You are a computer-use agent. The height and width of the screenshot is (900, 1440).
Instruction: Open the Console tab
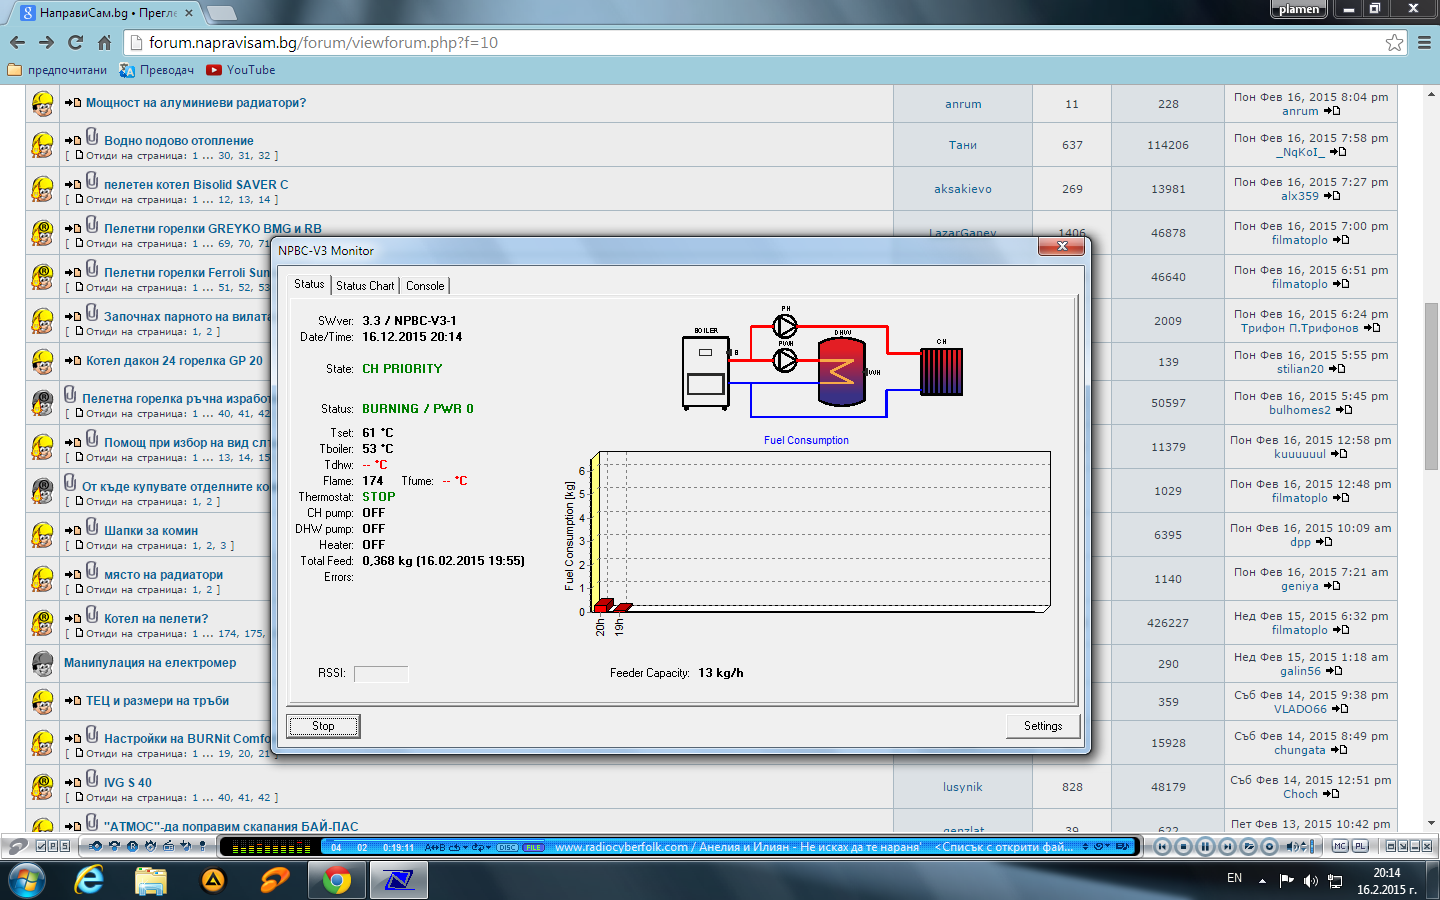pyautogui.click(x=425, y=286)
